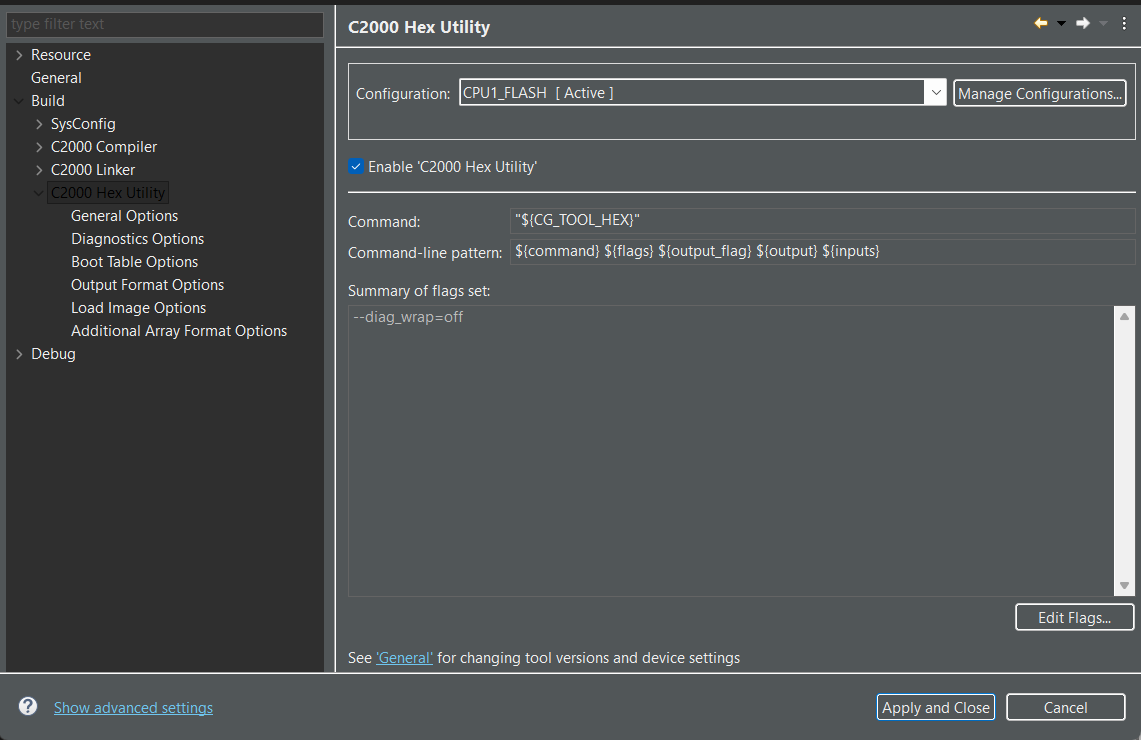
Task: Expand the Debug tree node
Action: coord(20,354)
